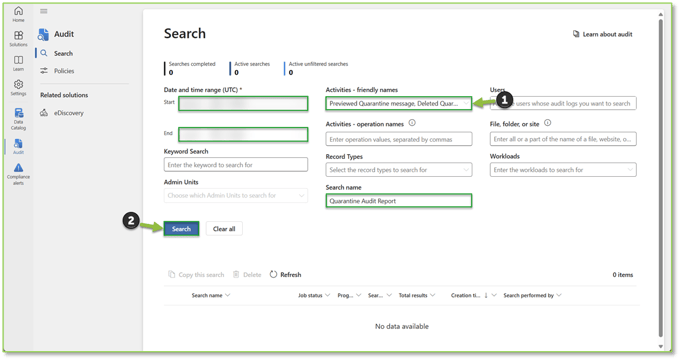Select eDiscovery under Related solutions
The height and width of the screenshot is (360, 680).
tap(69, 113)
